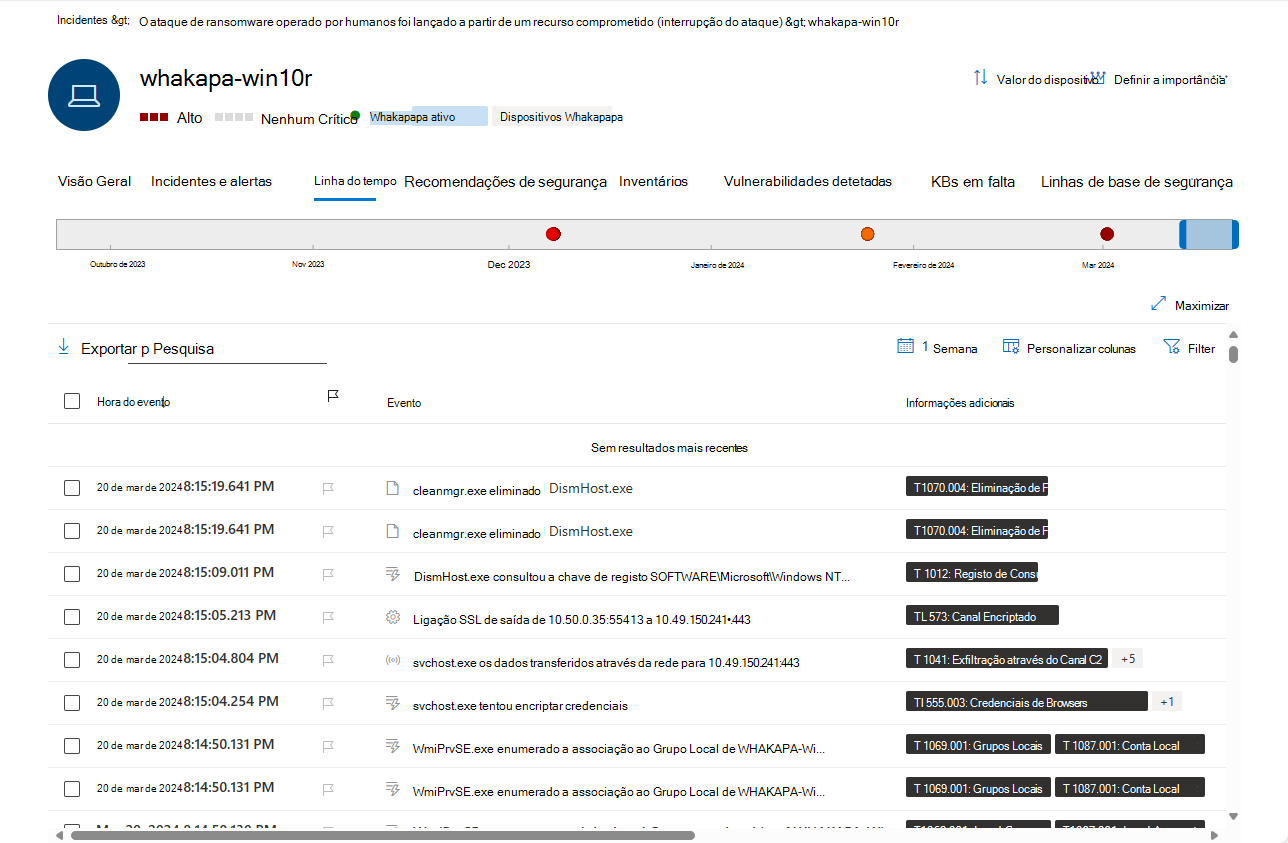Open the calendar icon beside 1 Semana
Viewport: 1288px width, 843px height.
pyautogui.click(x=905, y=346)
